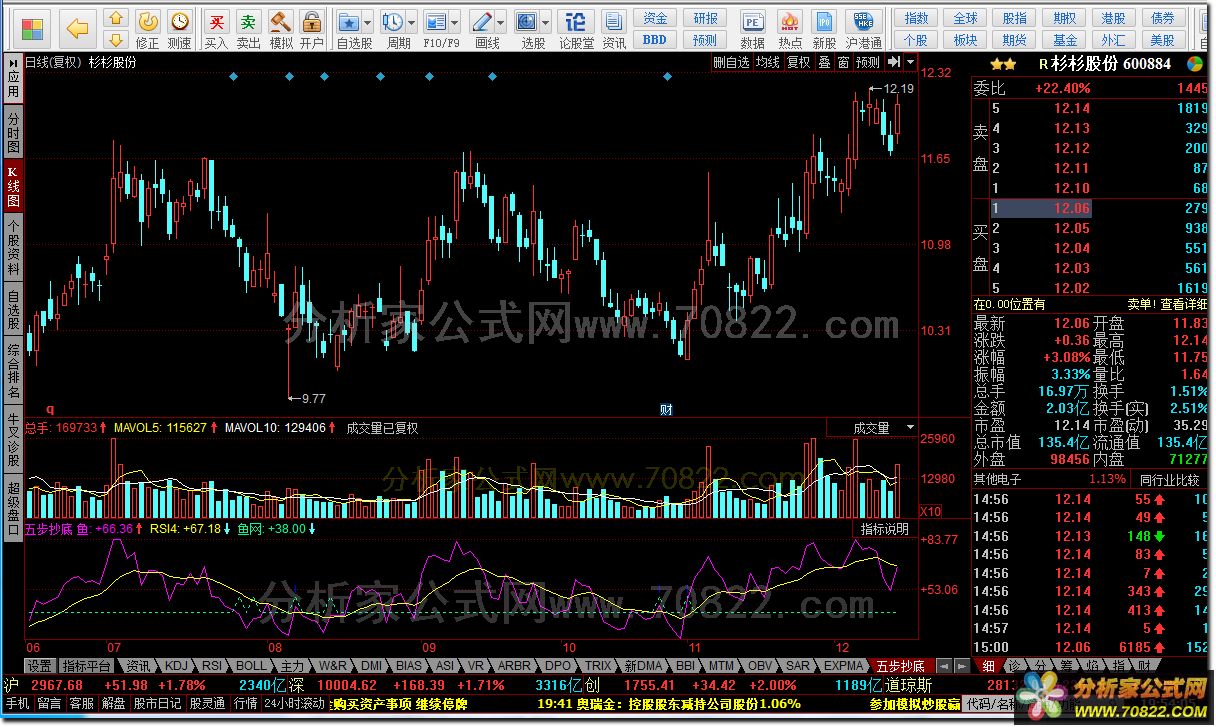Click the 卖出 sell icon

(248, 29)
